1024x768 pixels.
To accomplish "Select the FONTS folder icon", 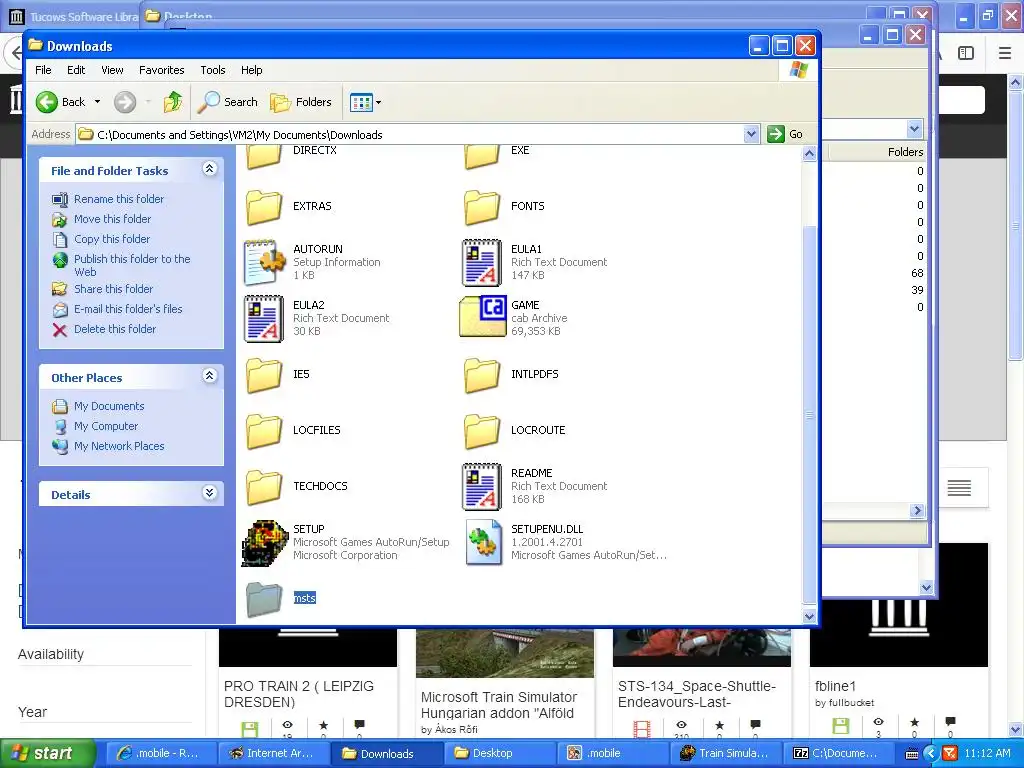I will coord(482,207).
